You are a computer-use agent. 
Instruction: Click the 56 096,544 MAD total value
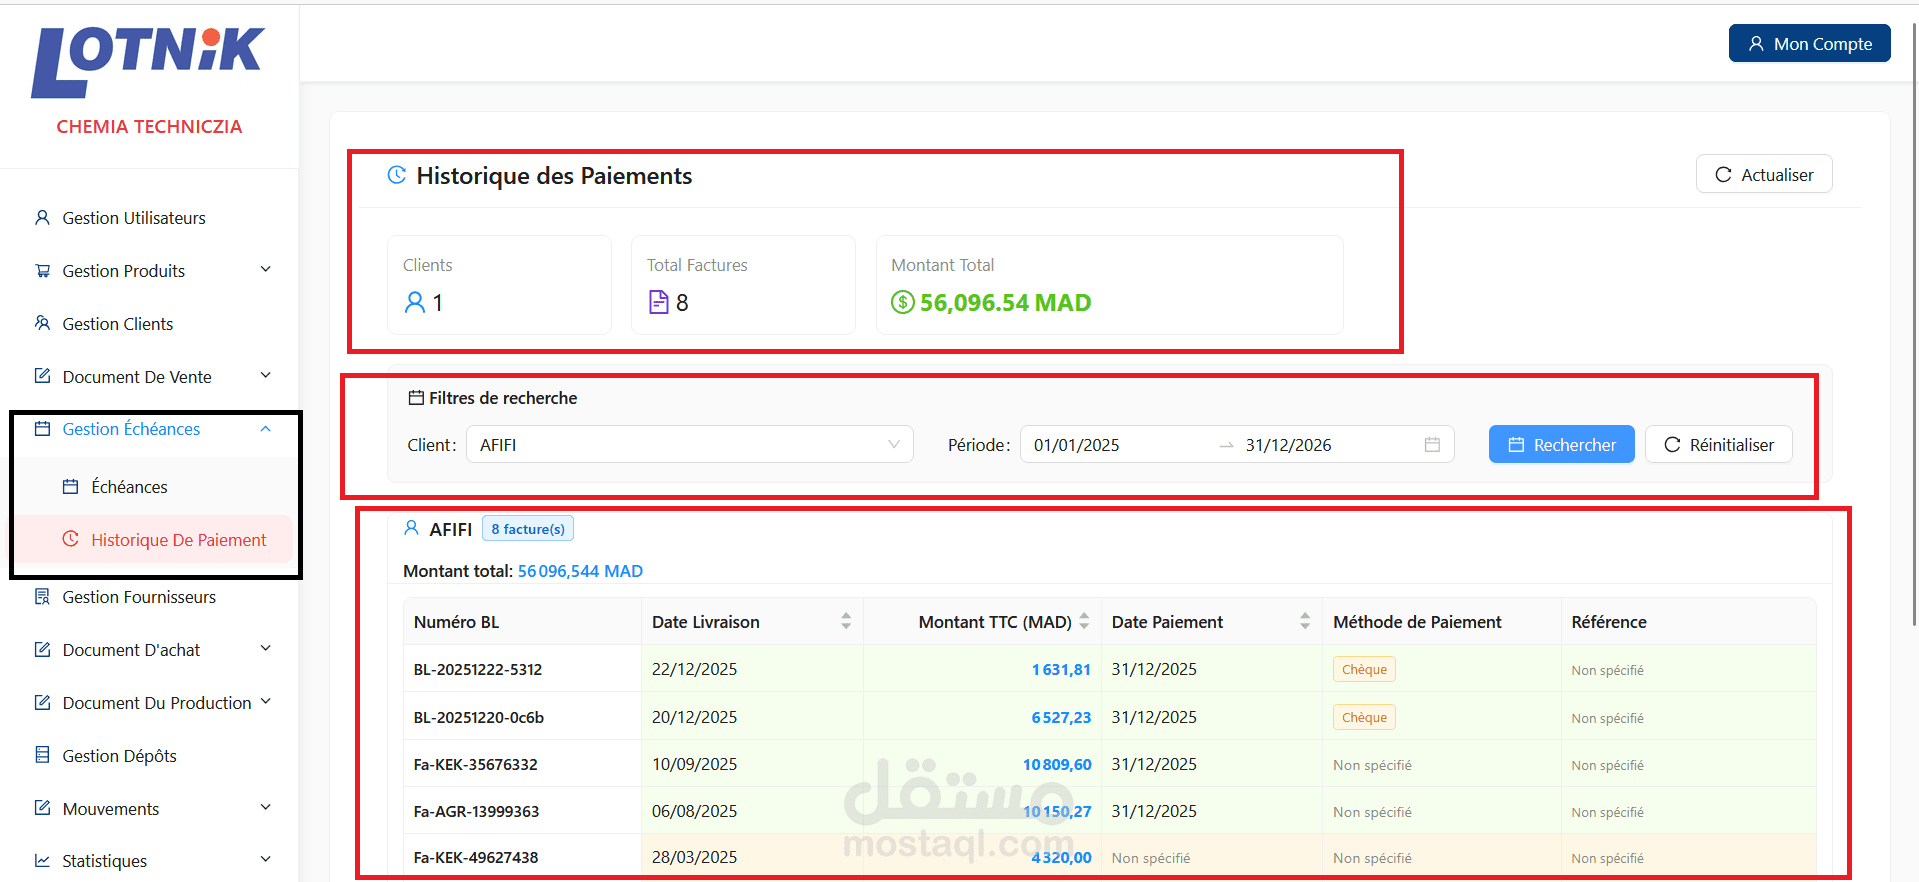click(580, 570)
